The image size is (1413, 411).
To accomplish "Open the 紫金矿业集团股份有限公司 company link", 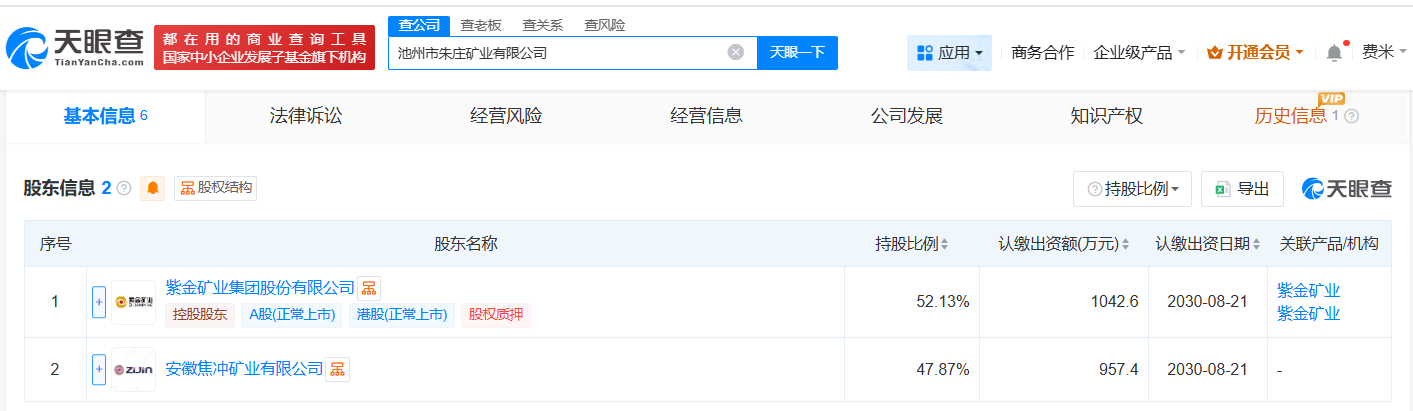I will pos(260,288).
